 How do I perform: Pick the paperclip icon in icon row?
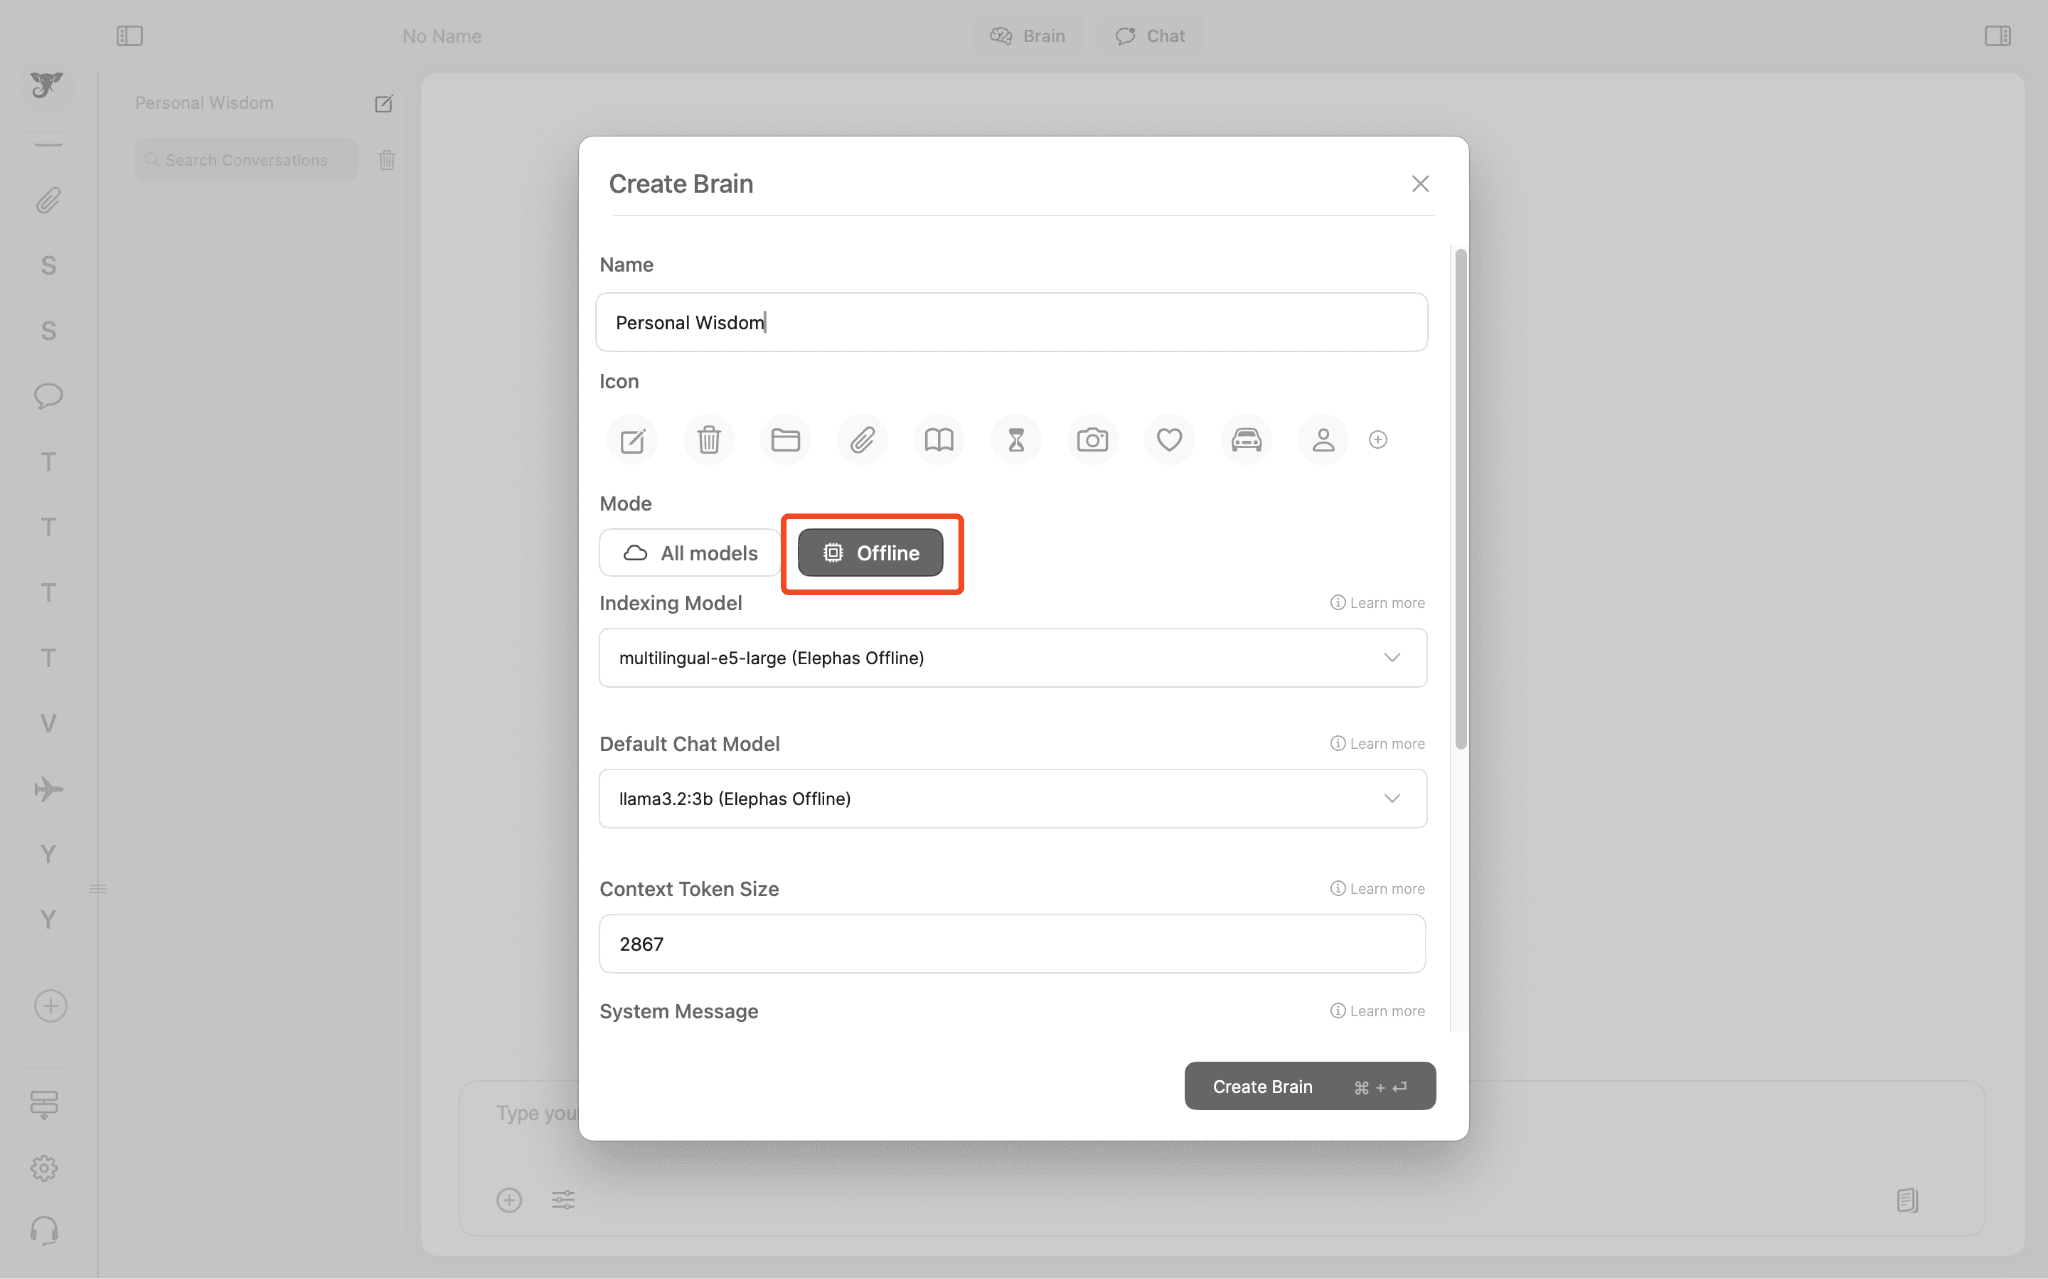(x=862, y=440)
